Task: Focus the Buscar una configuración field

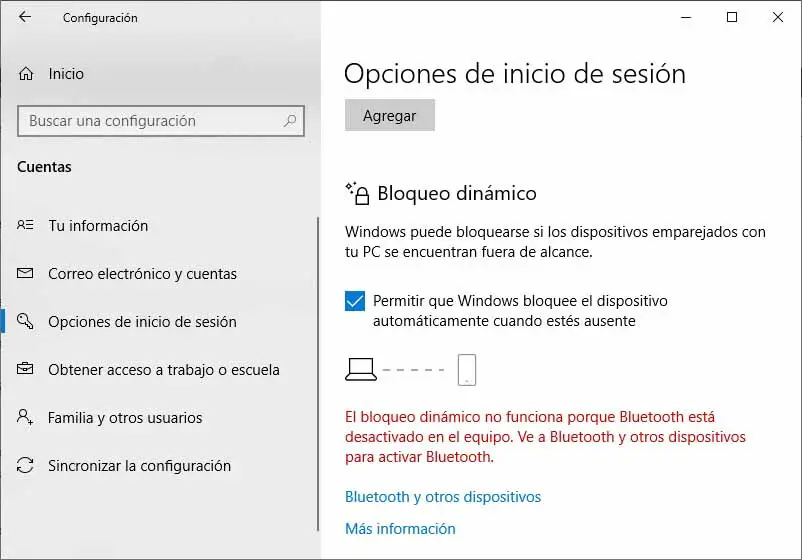Action: [150, 121]
